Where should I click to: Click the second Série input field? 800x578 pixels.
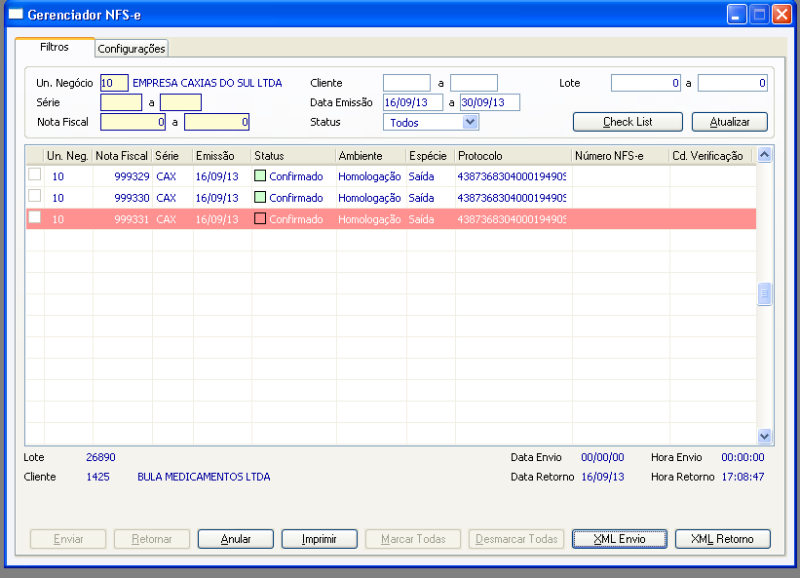coord(181,103)
